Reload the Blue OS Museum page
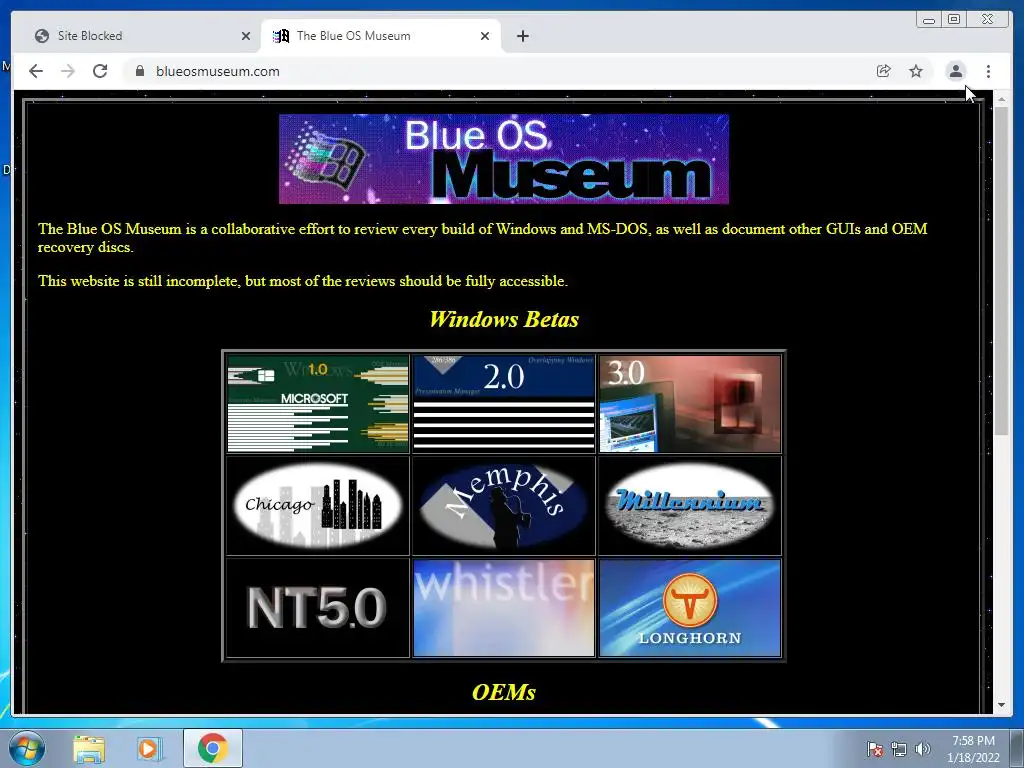Viewport: 1024px width, 768px height. click(x=100, y=71)
